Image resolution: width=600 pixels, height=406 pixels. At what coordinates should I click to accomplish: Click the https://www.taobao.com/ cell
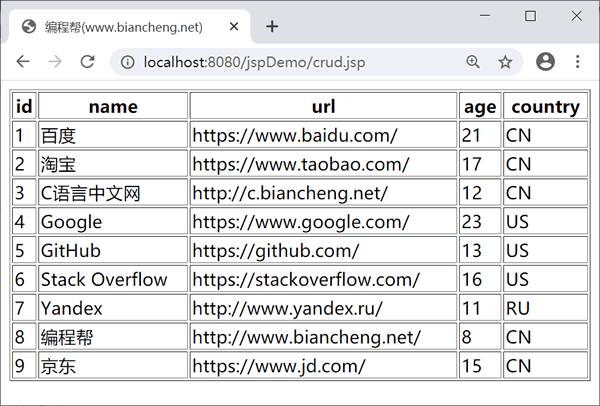(323, 164)
